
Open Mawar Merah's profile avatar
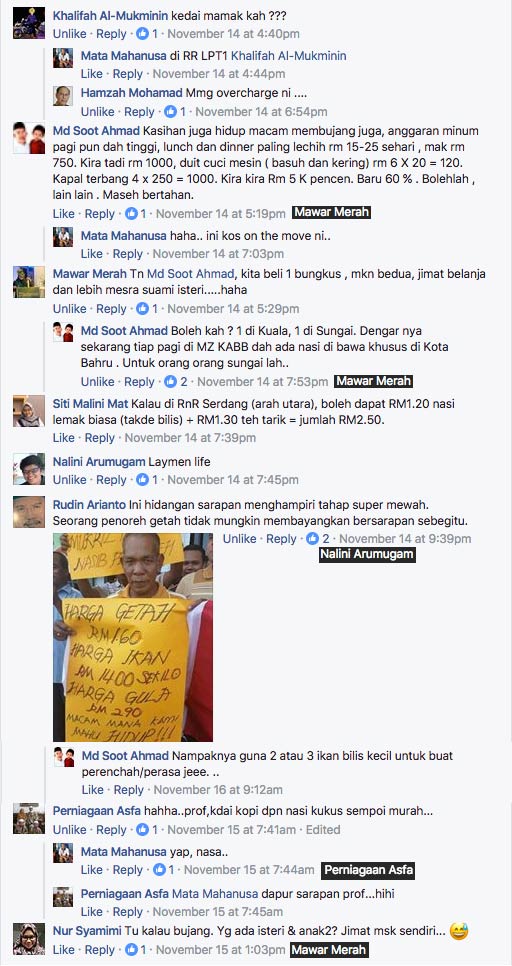click(29, 282)
